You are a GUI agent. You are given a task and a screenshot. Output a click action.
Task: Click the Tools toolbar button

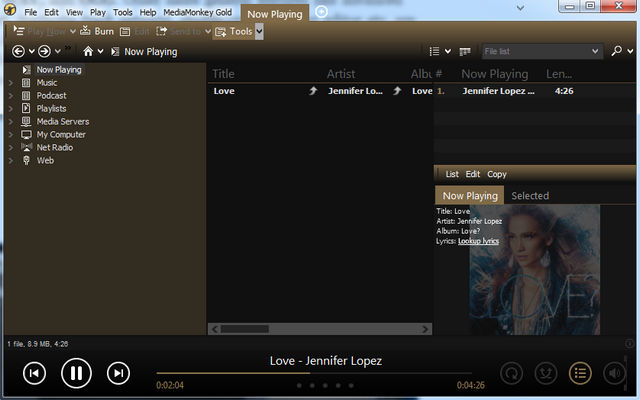(234, 31)
